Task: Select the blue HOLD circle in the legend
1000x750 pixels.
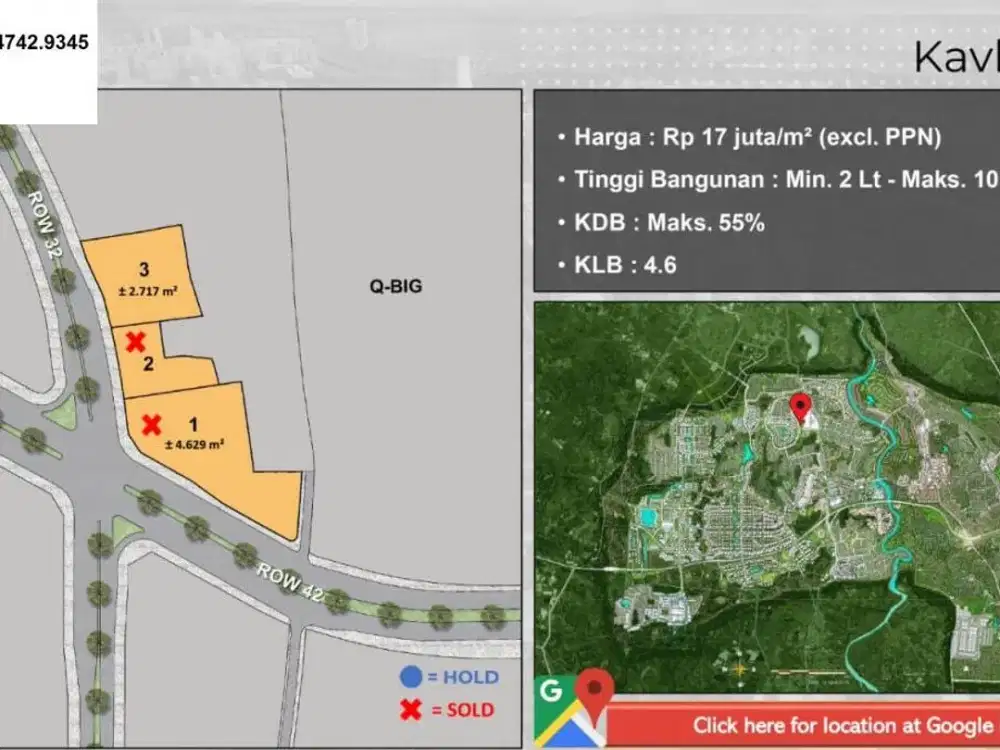Action: pyautogui.click(x=409, y=677)
